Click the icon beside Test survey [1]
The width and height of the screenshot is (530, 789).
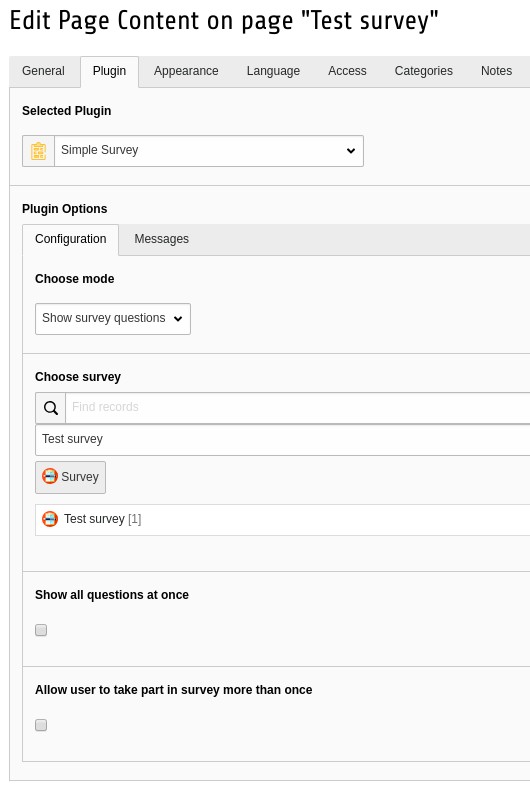pos(49,519)
